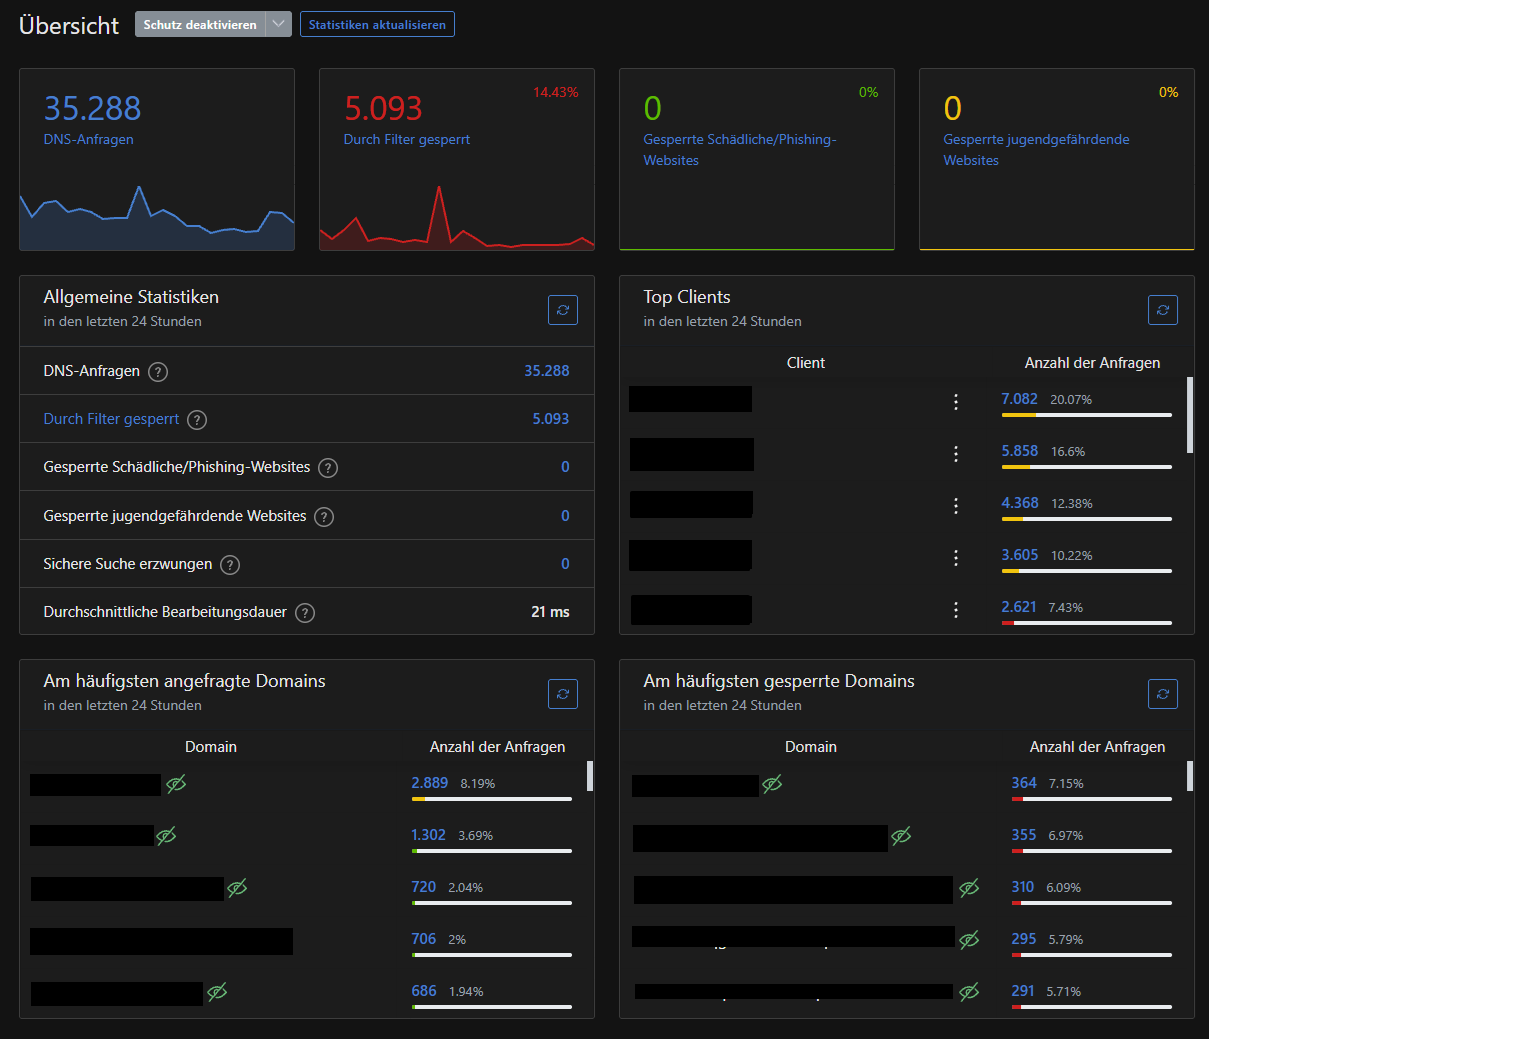This screenshot has height=1039, width=1536.
Task: Toggle tracker eye for blocked domain with 310 requests
Action: point(969,888)
